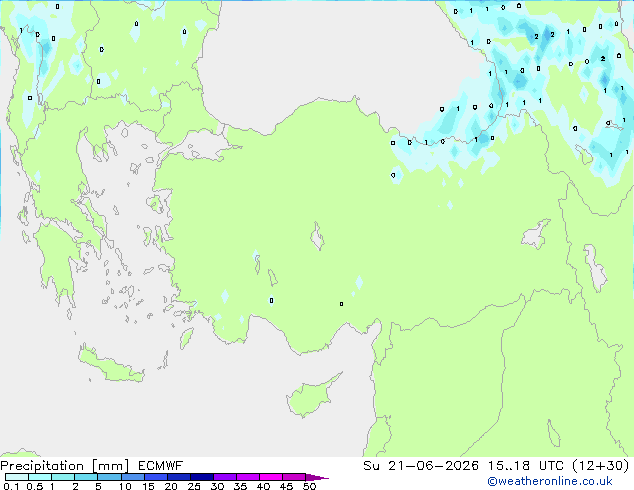Select the 15–20 mm legend color swatch

pos(156,477)
